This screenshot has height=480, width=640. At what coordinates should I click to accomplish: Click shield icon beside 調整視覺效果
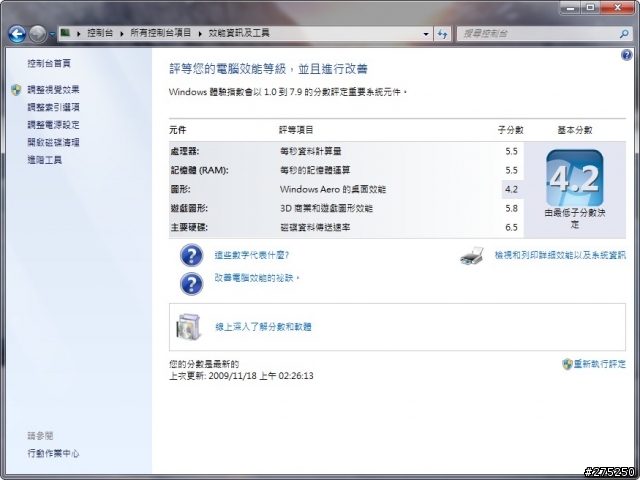pyautogui.click(x=16, y=90)
